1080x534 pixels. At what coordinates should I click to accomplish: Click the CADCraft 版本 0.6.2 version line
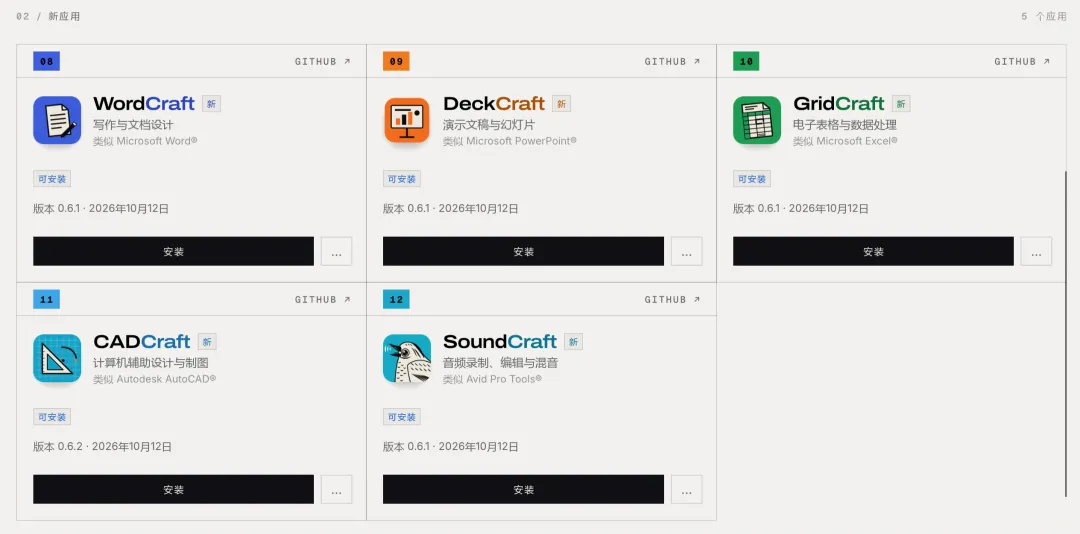[103, 446]
